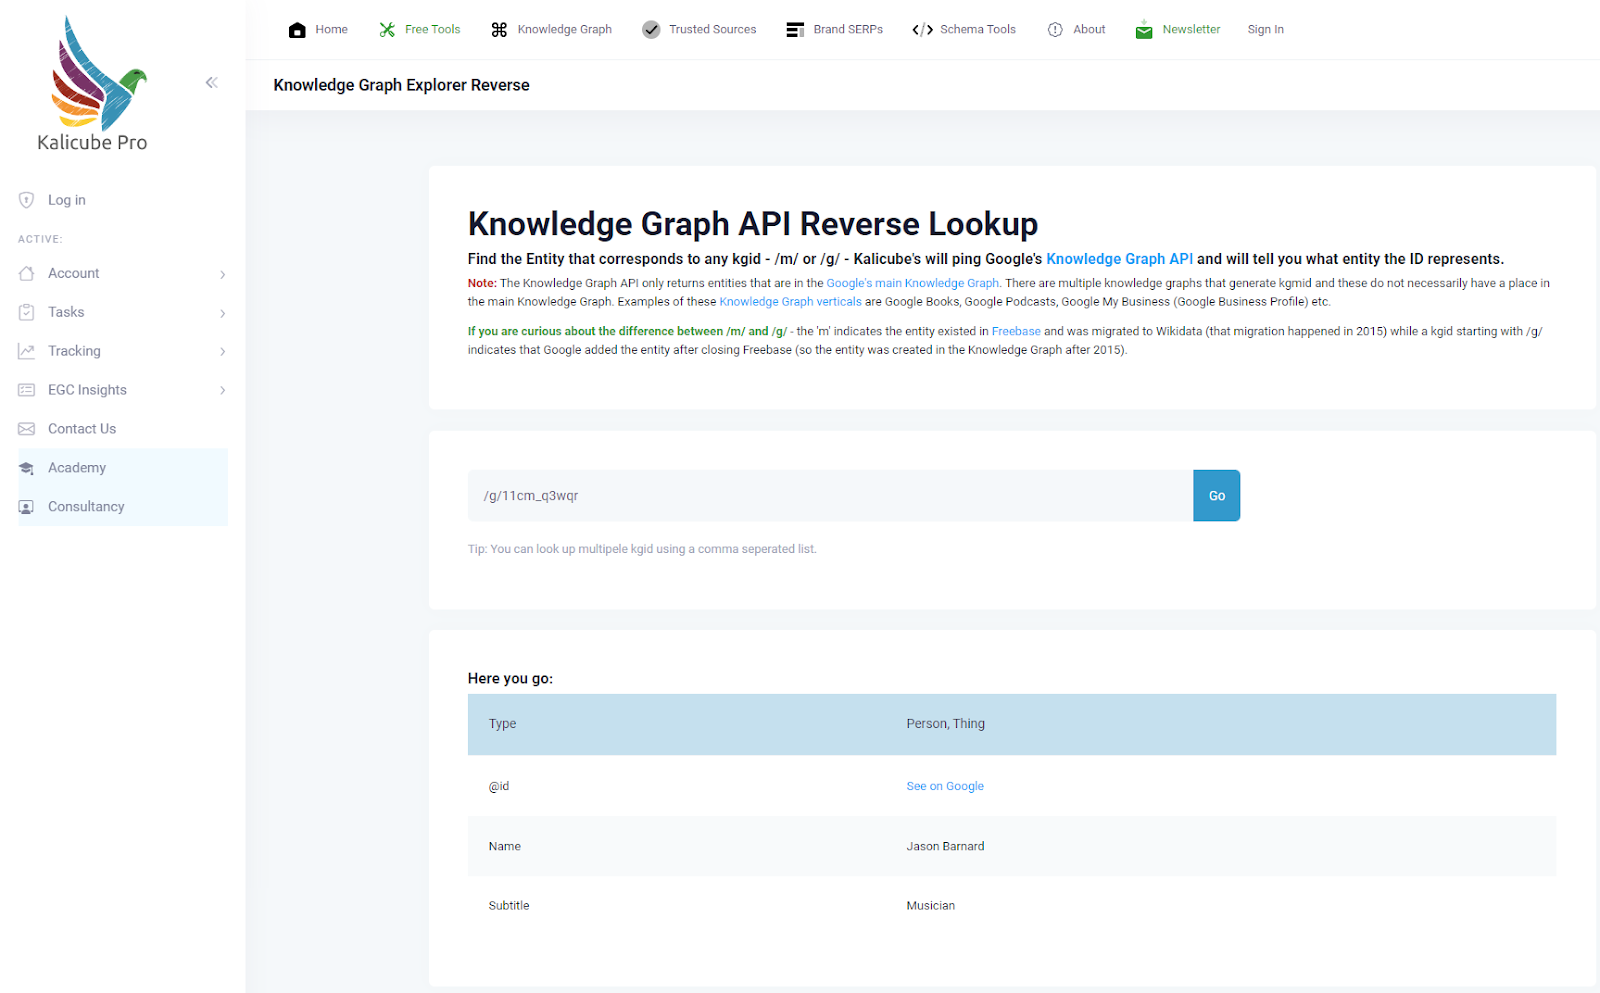Click the Person, Thing type value
The image size is (1600, 993).
(x=945, y=724)
